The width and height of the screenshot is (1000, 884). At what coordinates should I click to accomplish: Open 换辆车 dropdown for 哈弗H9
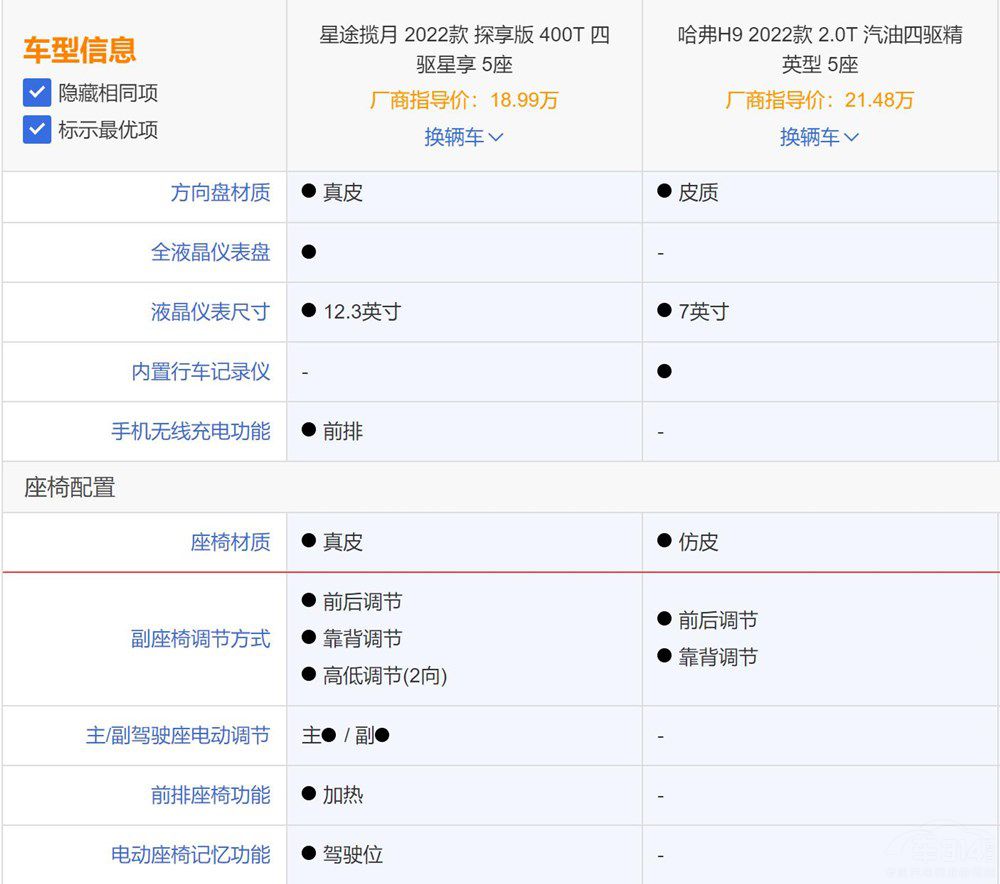click(819, 137)
